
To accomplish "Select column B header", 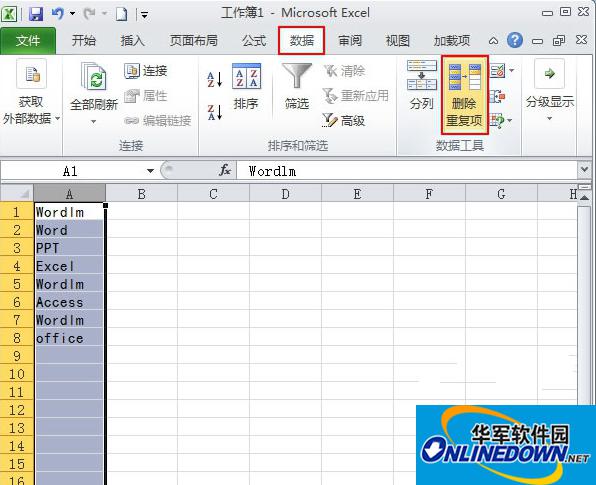I will tap(141, 193).
